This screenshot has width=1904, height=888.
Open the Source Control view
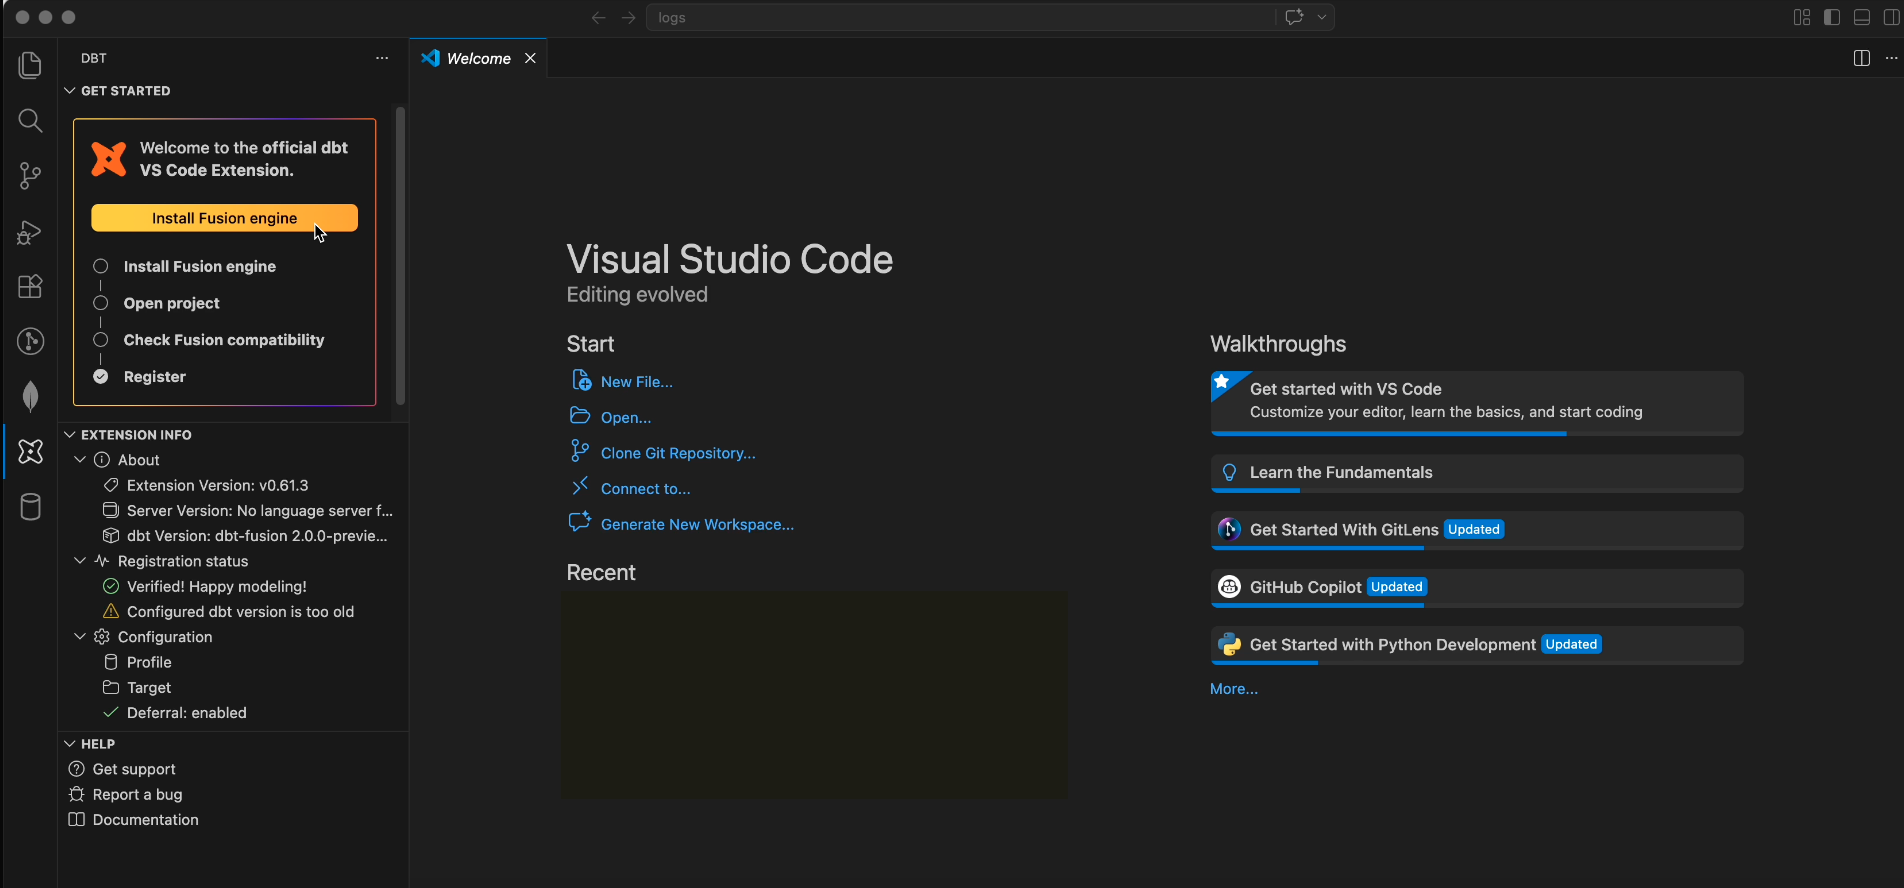point(30,176)
